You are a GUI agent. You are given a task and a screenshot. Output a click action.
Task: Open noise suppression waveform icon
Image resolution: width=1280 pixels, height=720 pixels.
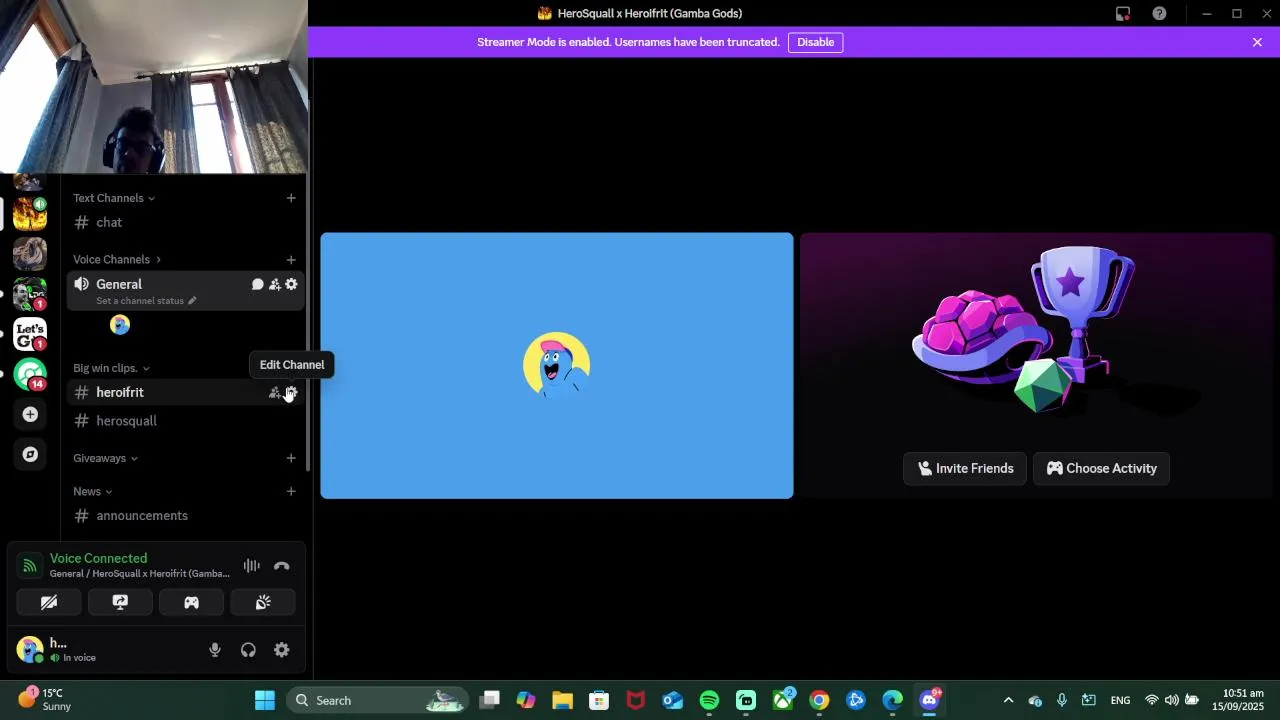(251, 566)
